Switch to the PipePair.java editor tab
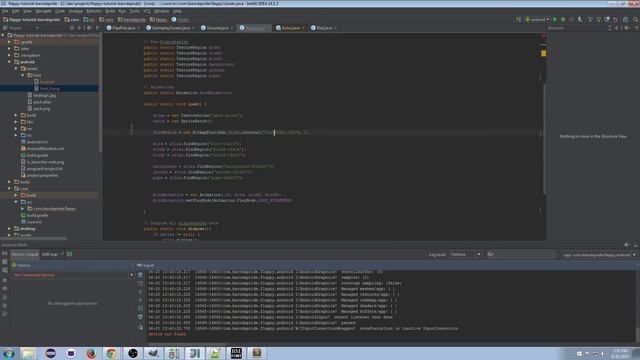 123,28
